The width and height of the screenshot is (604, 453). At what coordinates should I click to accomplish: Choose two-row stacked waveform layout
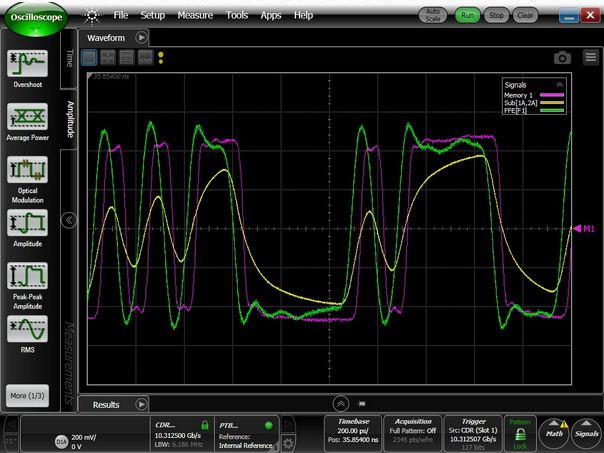(x=127, y=58)
